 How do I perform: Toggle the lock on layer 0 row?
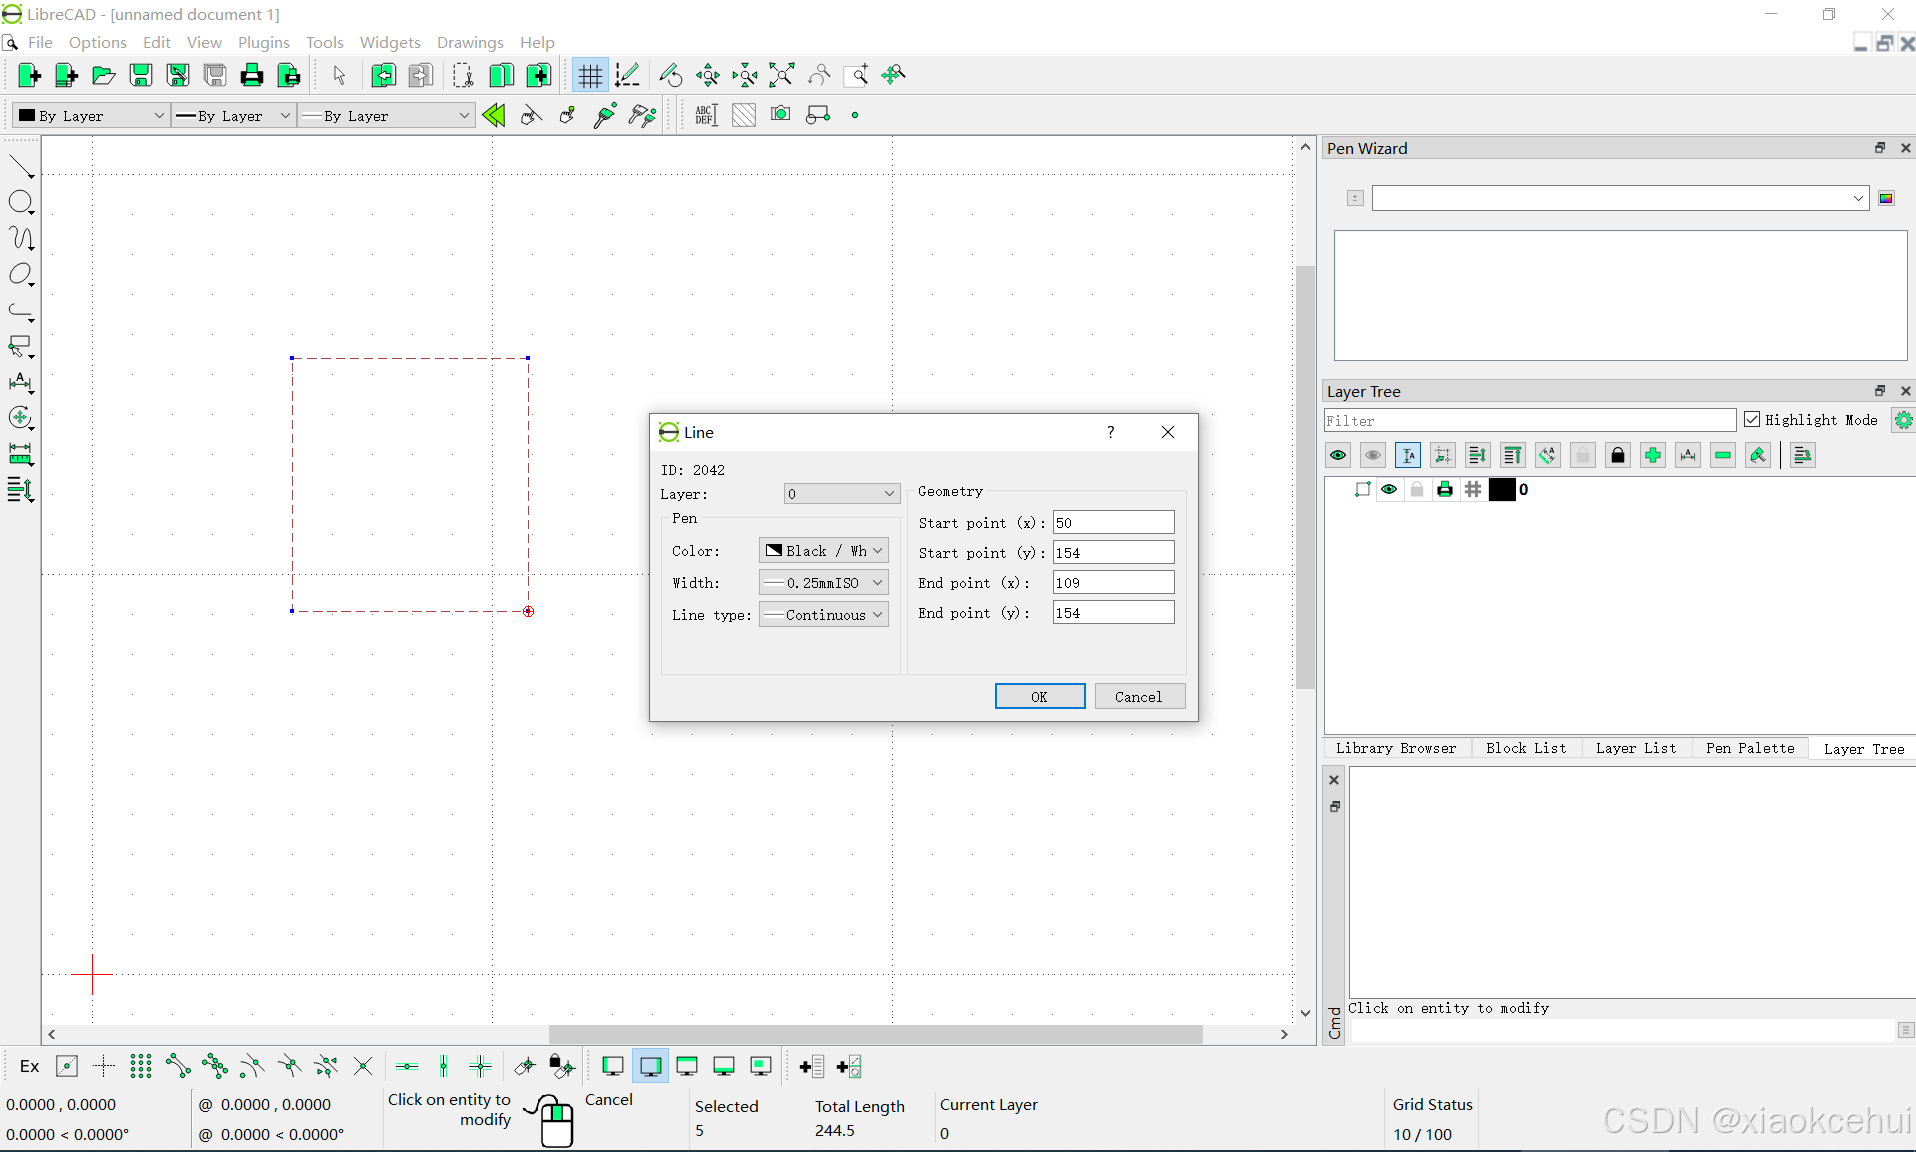point(1417,489)
